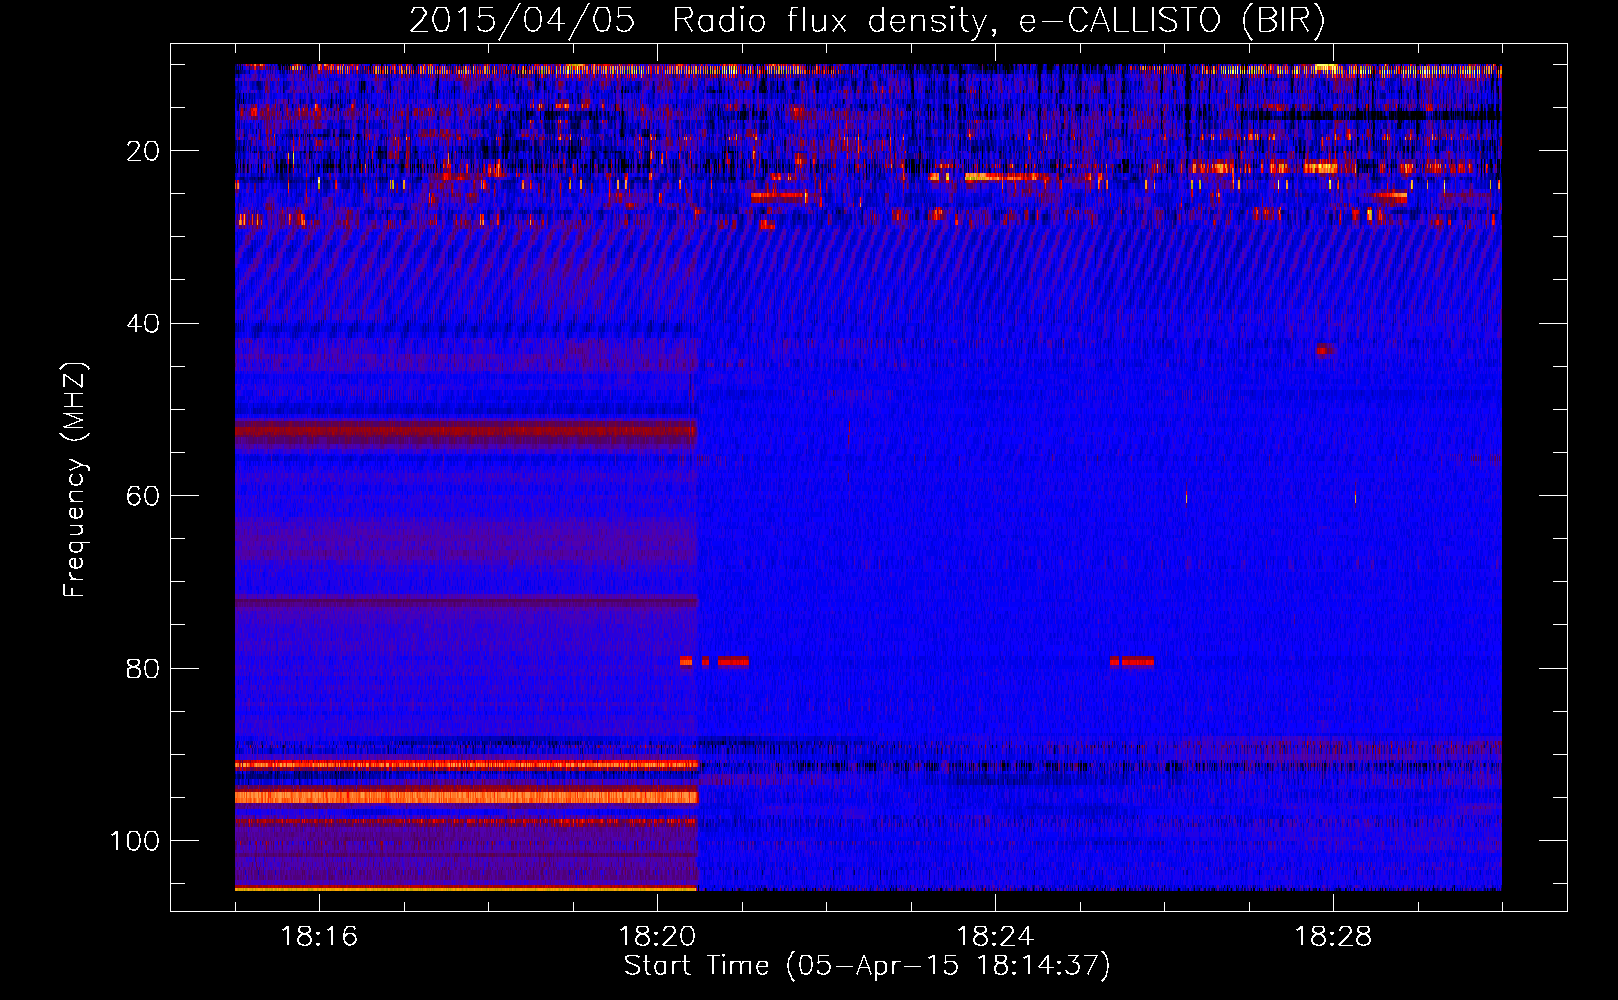Click the small red spot near 43 MHz
The image size is (1618, 1000).
coord(1323,350)
